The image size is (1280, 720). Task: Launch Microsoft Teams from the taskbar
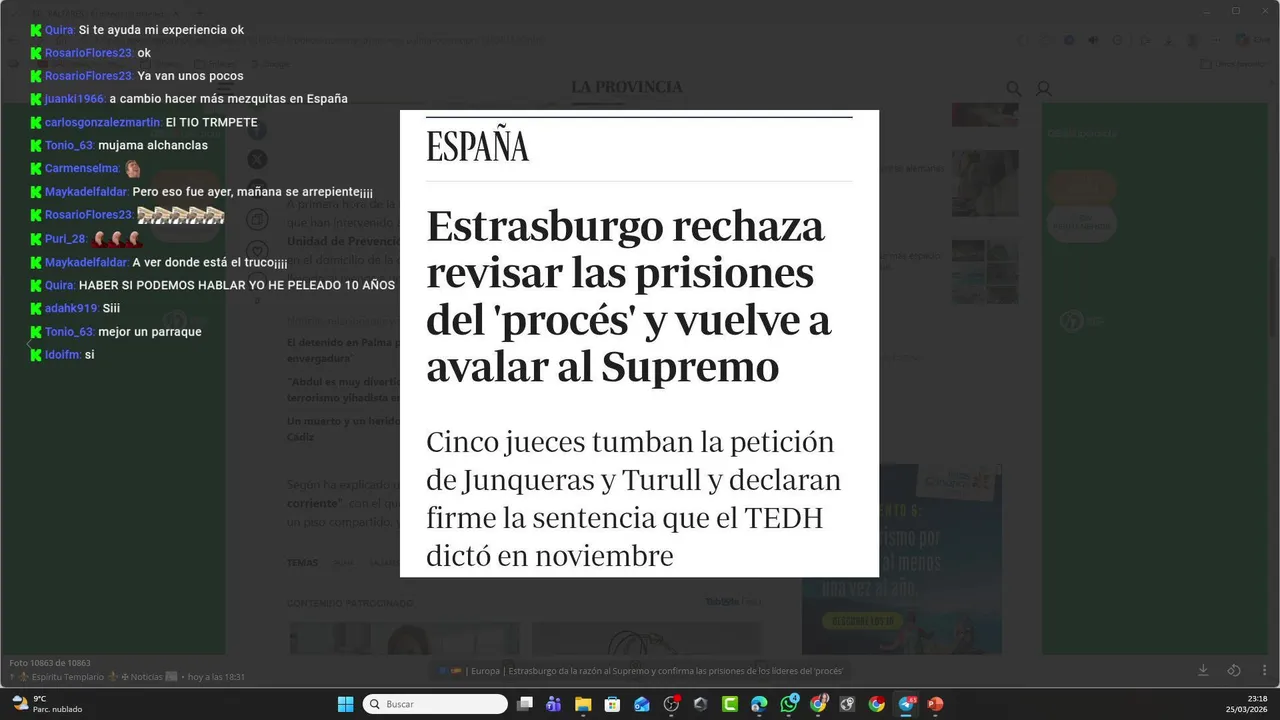(x=553, y=704)
